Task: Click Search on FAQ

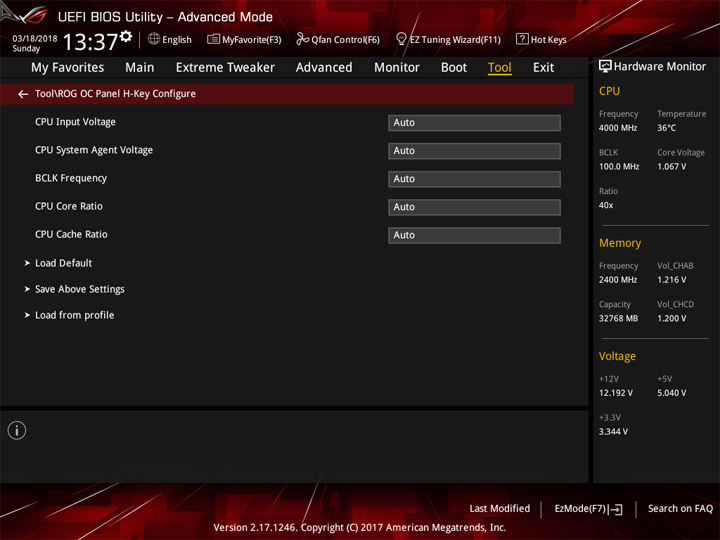Action: (x=680, y=508)
